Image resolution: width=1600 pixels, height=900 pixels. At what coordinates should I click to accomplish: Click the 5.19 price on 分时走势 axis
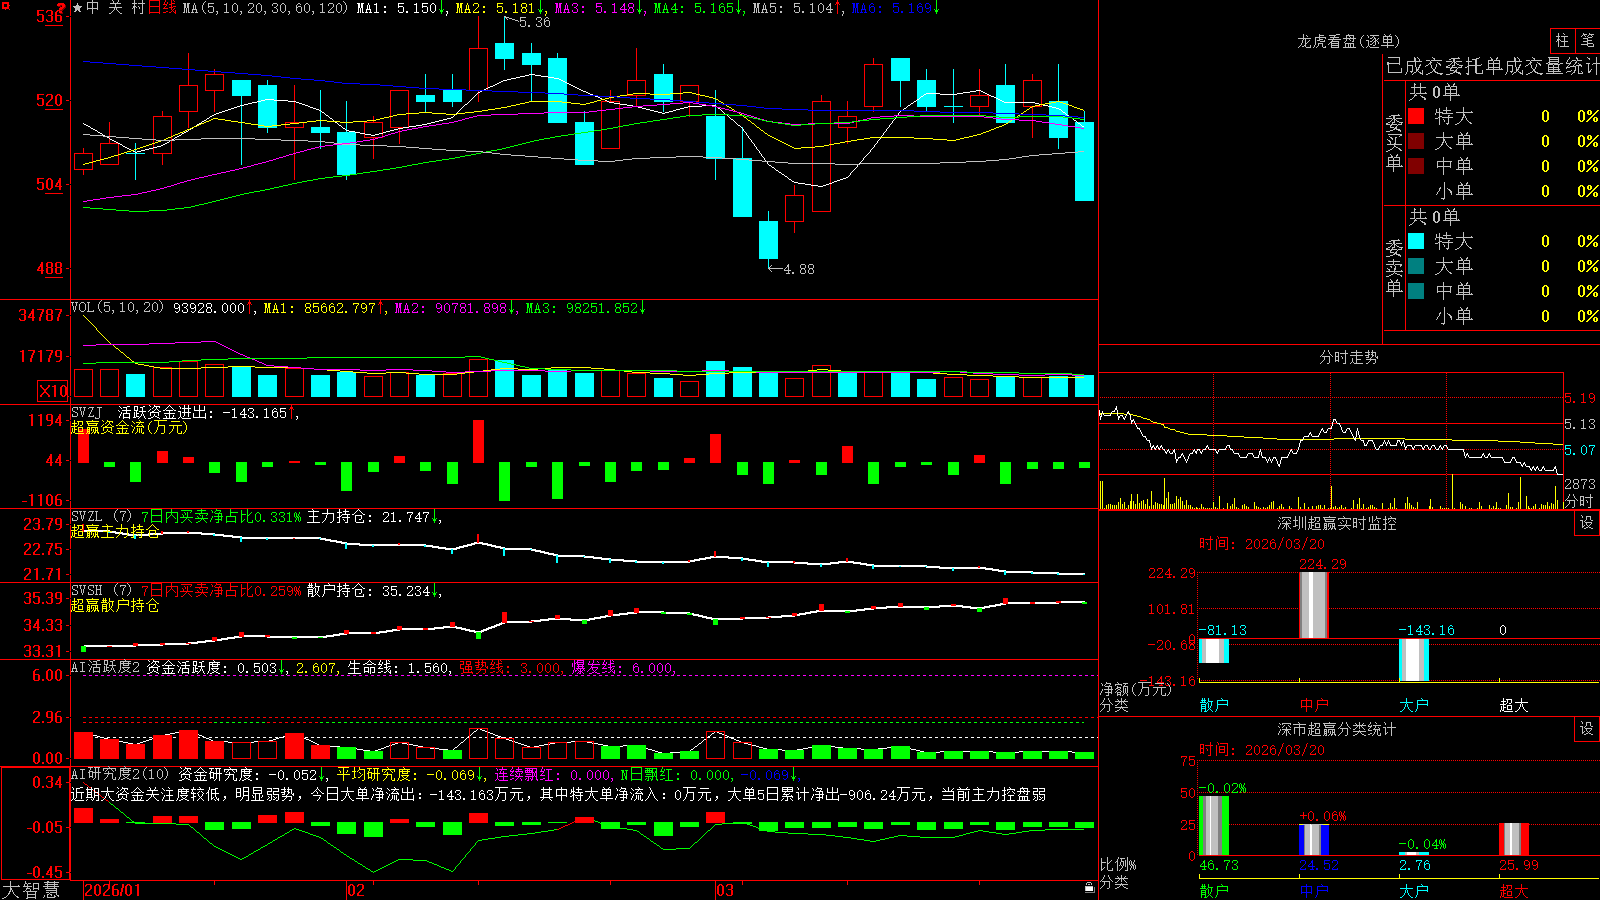tap(1580, 398)
